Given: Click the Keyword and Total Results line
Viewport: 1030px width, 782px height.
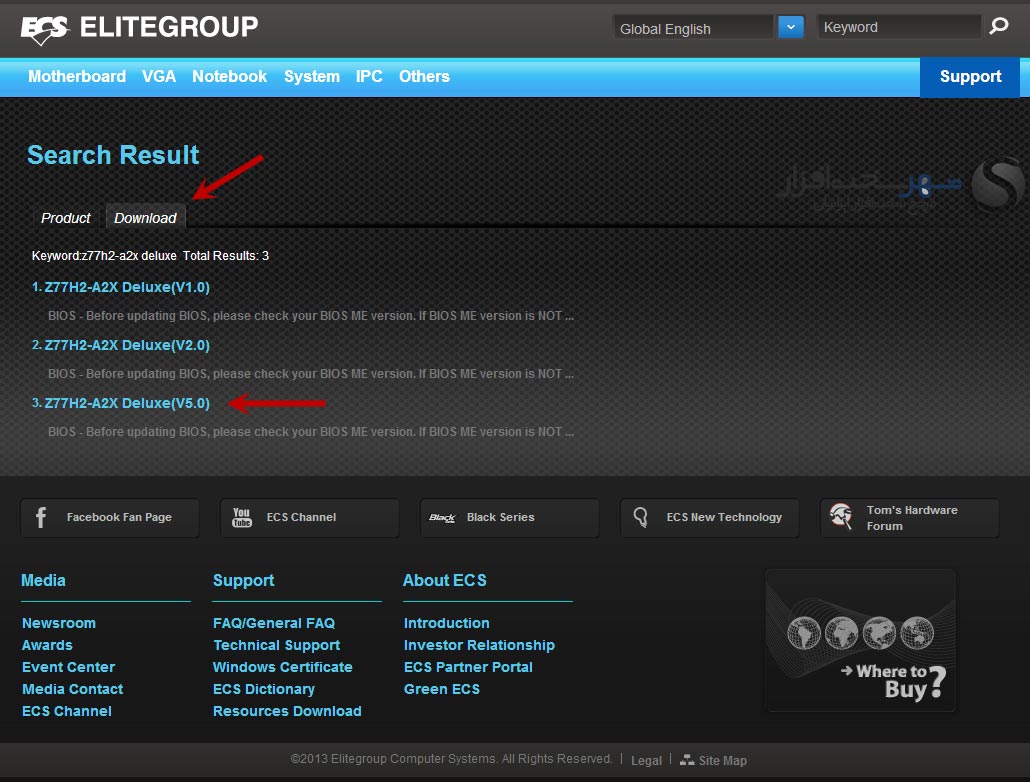Looking at the screenshot, I should [x=150, y=256].
